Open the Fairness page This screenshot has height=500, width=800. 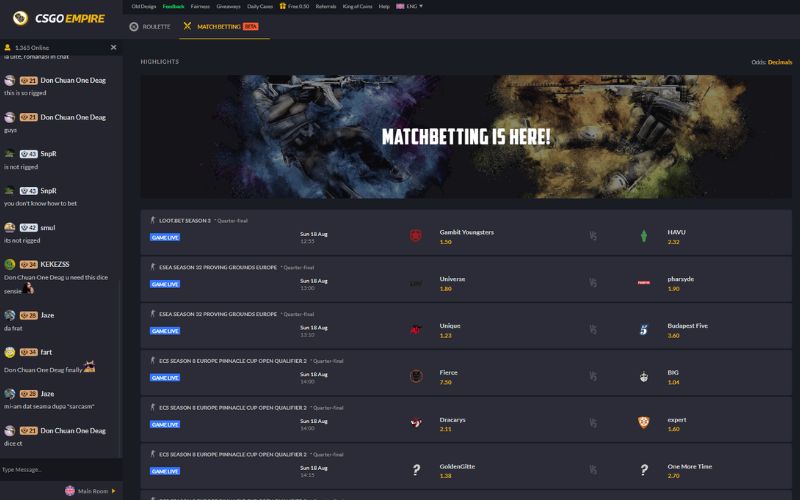(x=200, y=7)
